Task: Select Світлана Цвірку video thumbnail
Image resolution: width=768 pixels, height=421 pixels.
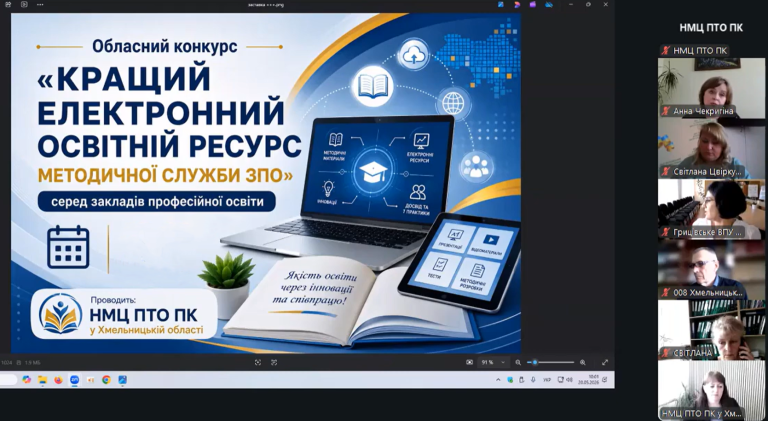Action: click(x=711, y=149)
